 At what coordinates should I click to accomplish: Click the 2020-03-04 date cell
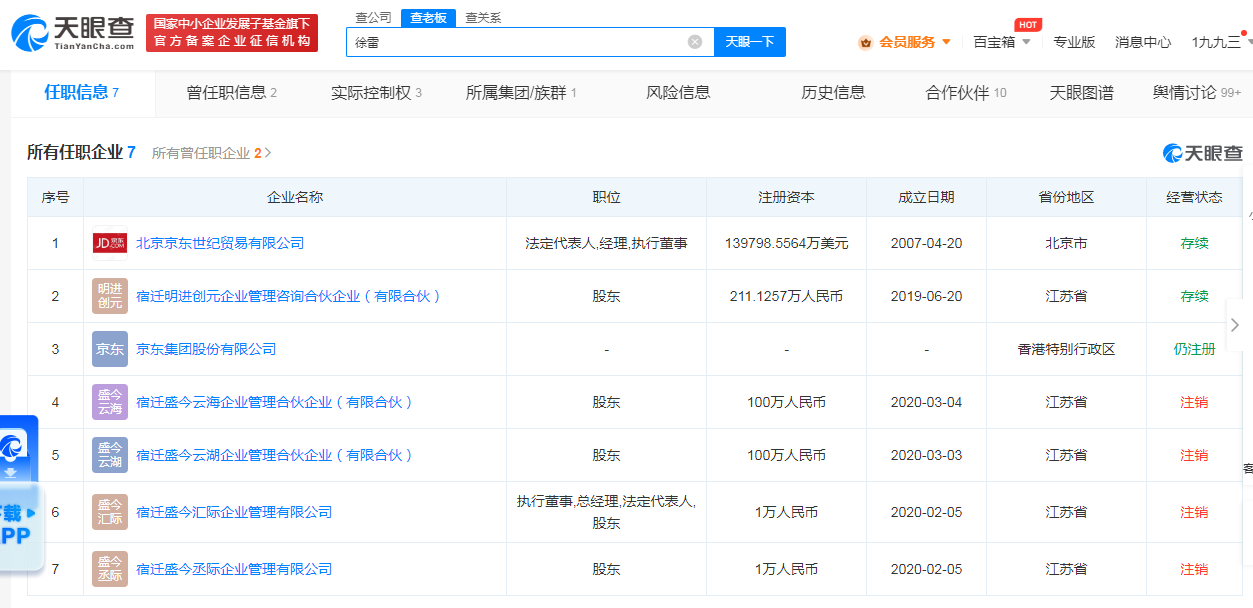coord(926,402)
